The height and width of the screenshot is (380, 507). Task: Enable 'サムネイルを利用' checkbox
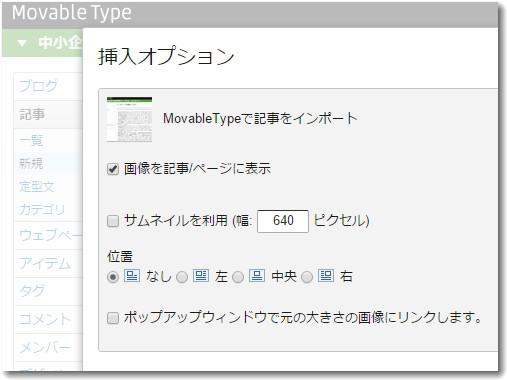[x=113, y=221]
